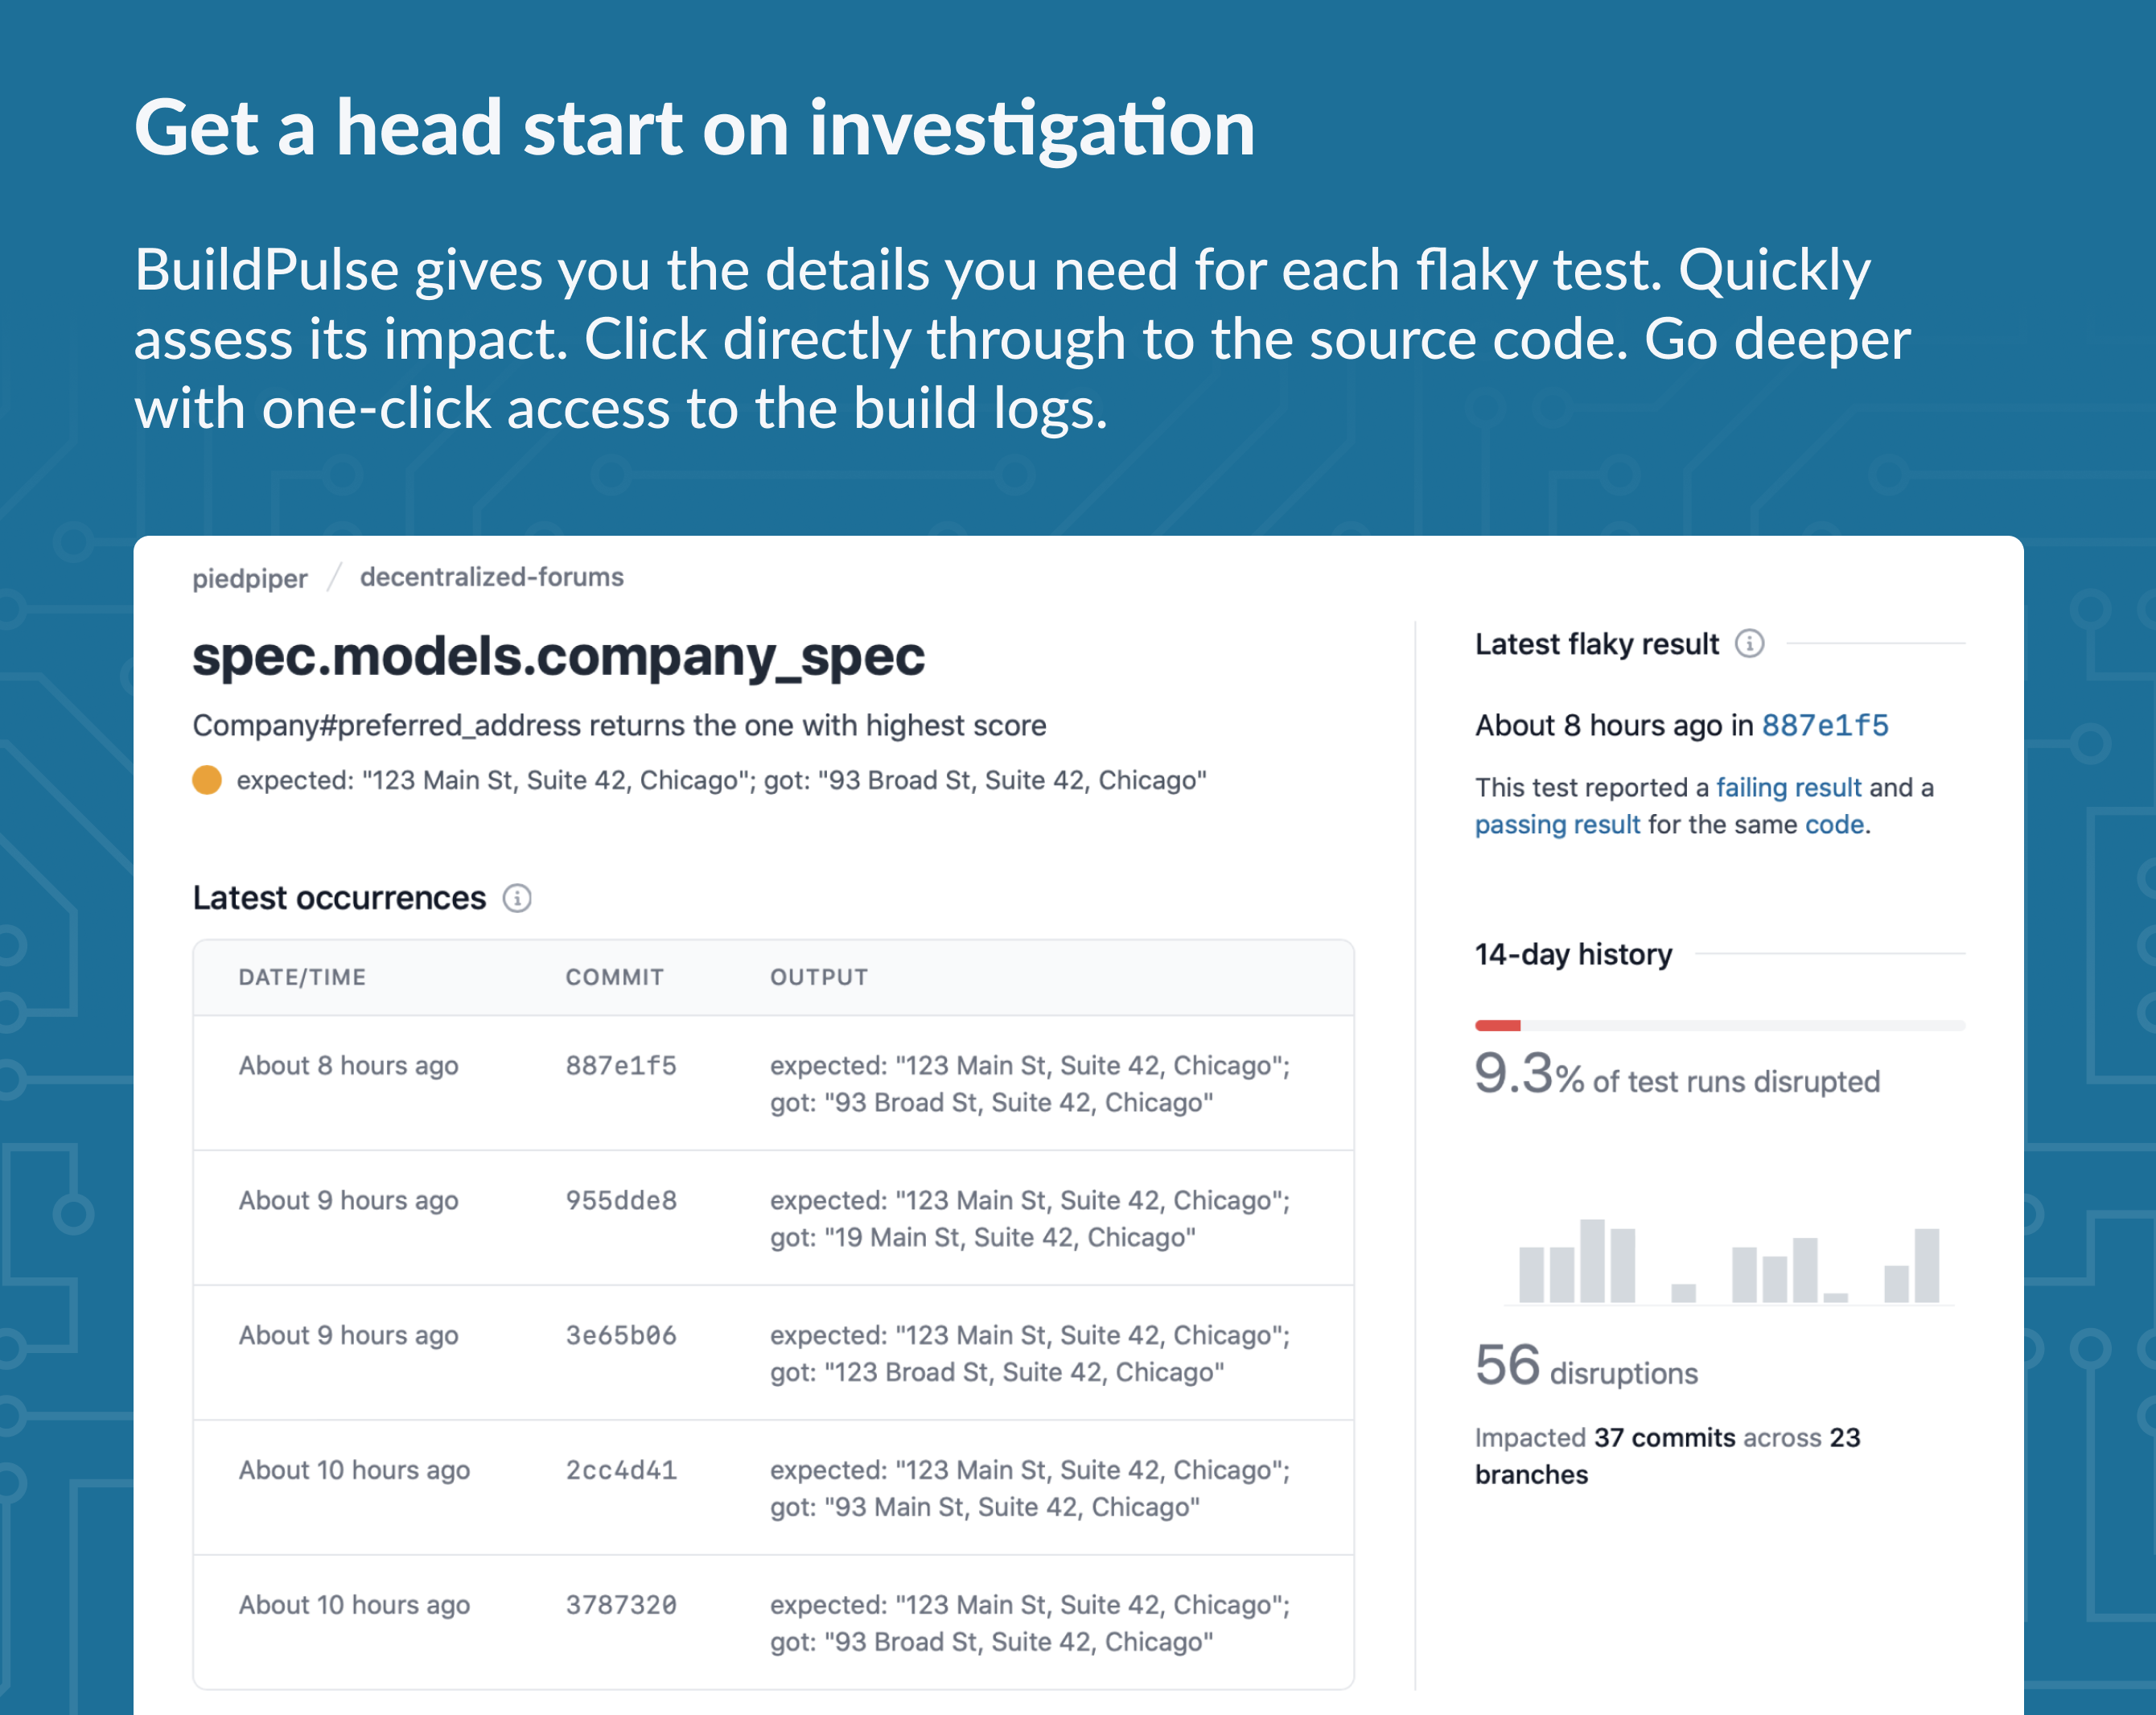
Task: Select commit 2cc4d41 row
Action: pos(773,1487)
